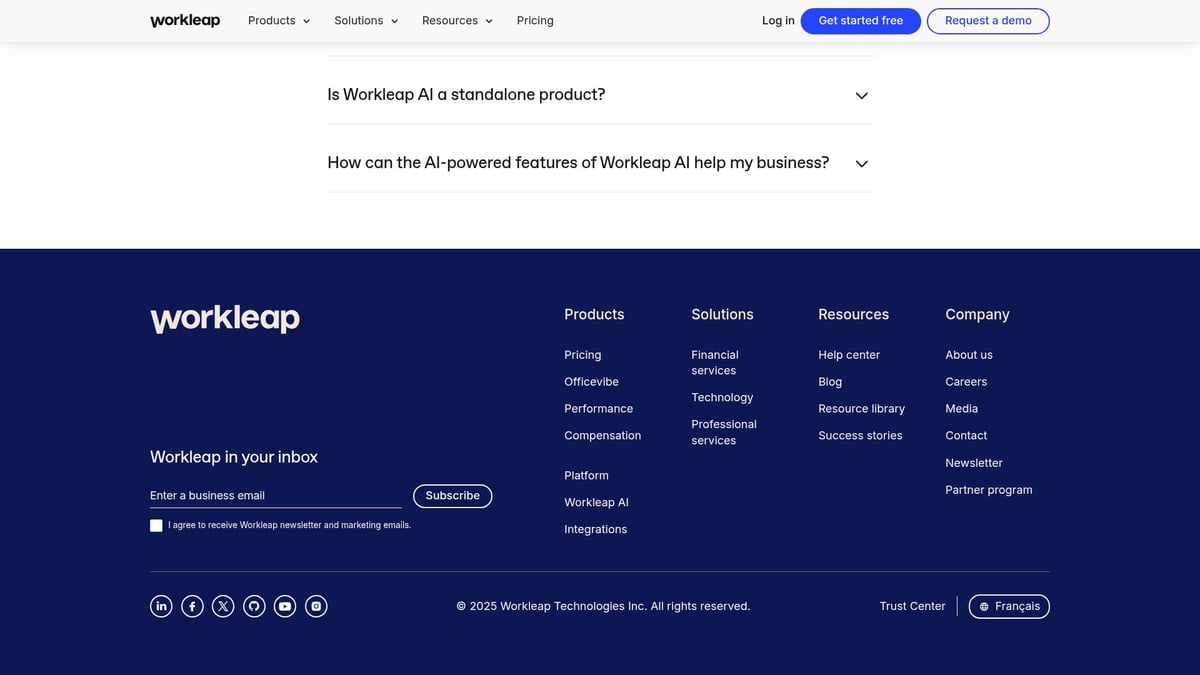Click the Instagram icon

(x=316, y=605)
